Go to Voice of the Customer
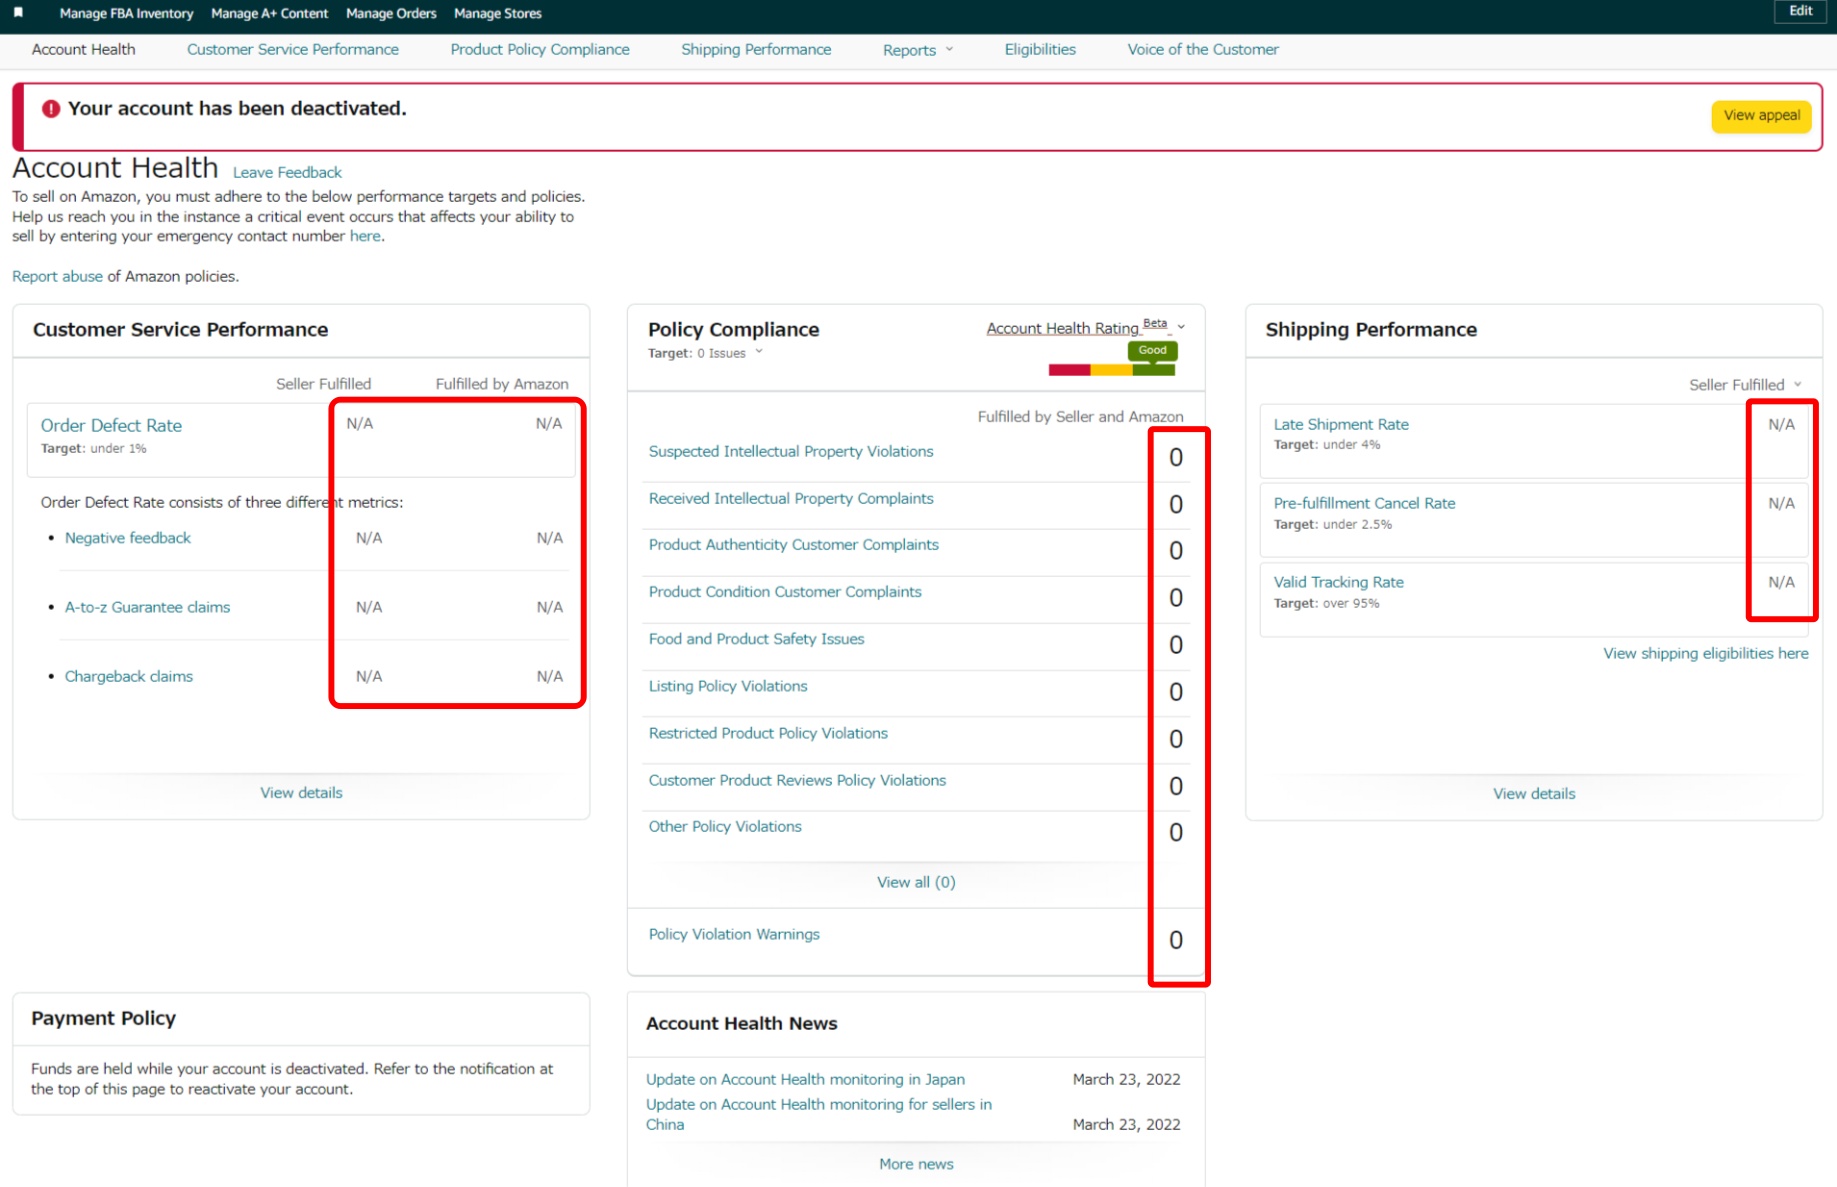The height and width of the screenshot is (1187, 1837). pos(1203,49)
